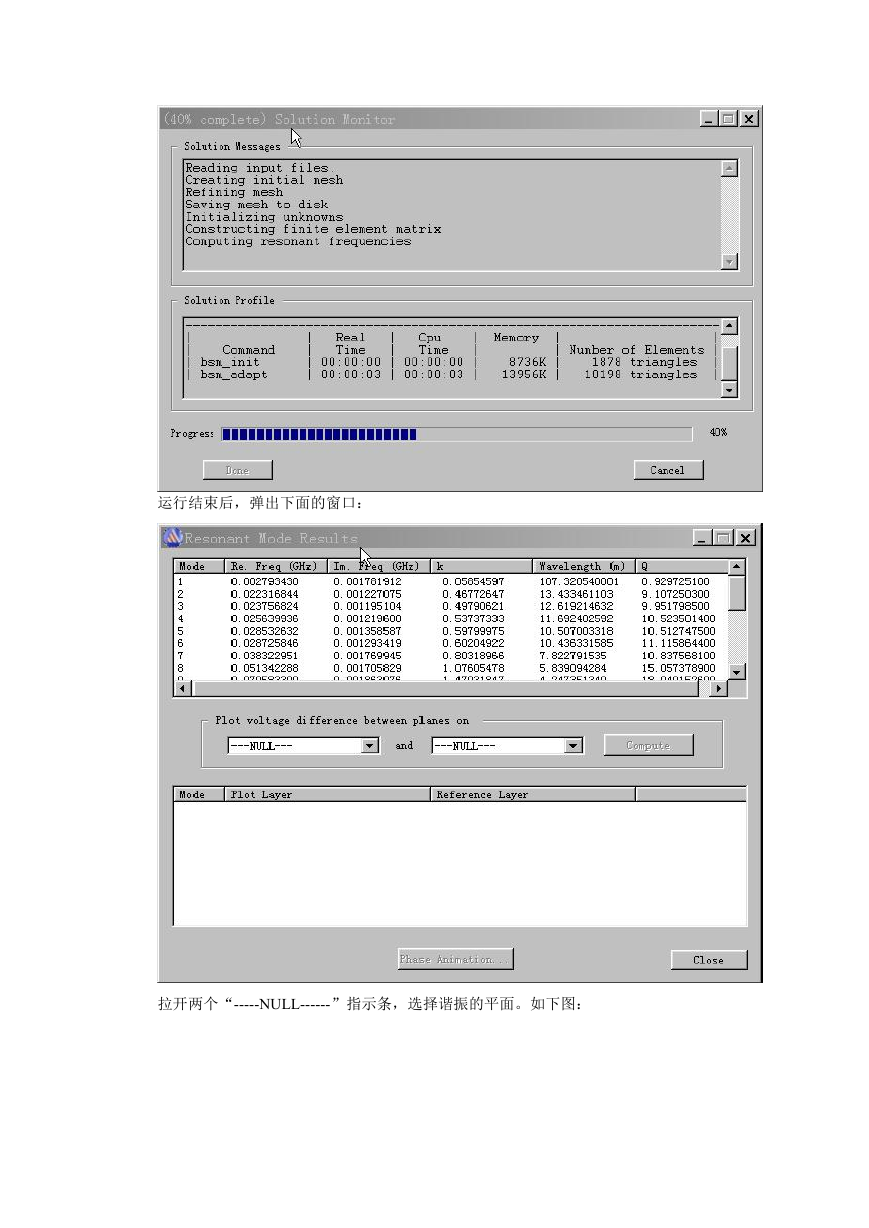Close Resonant Mode Results using the title bar X

(744, 538)
